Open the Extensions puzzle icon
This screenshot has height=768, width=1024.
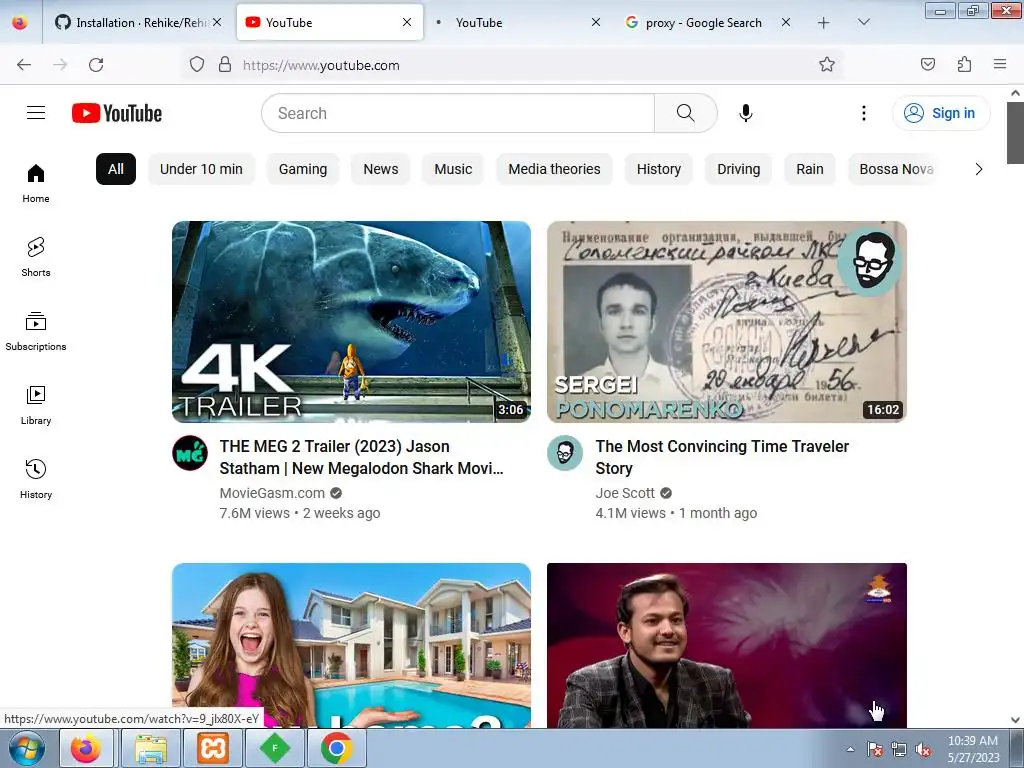[964, 64]
